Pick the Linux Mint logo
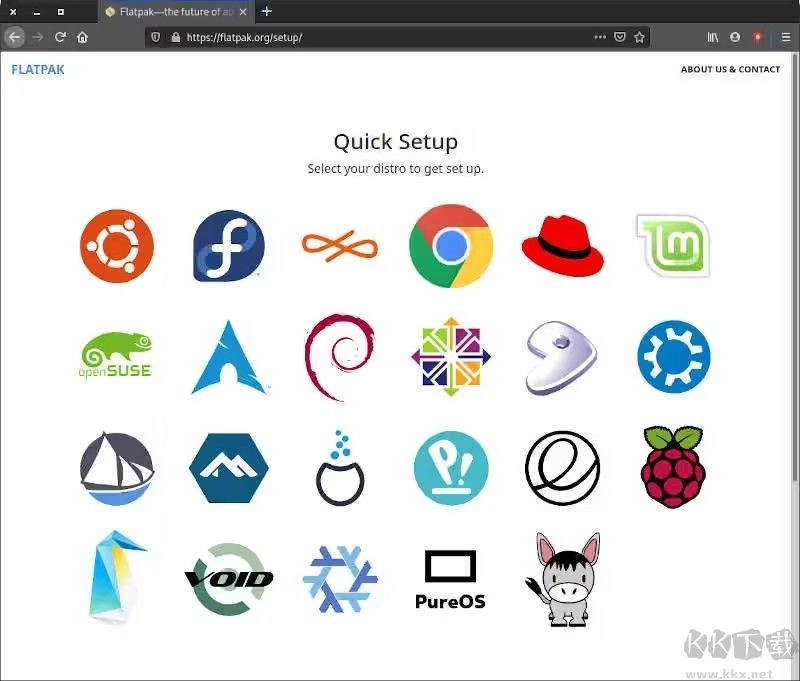The width and height of the screenshot is (800, 681). point(673,246)
